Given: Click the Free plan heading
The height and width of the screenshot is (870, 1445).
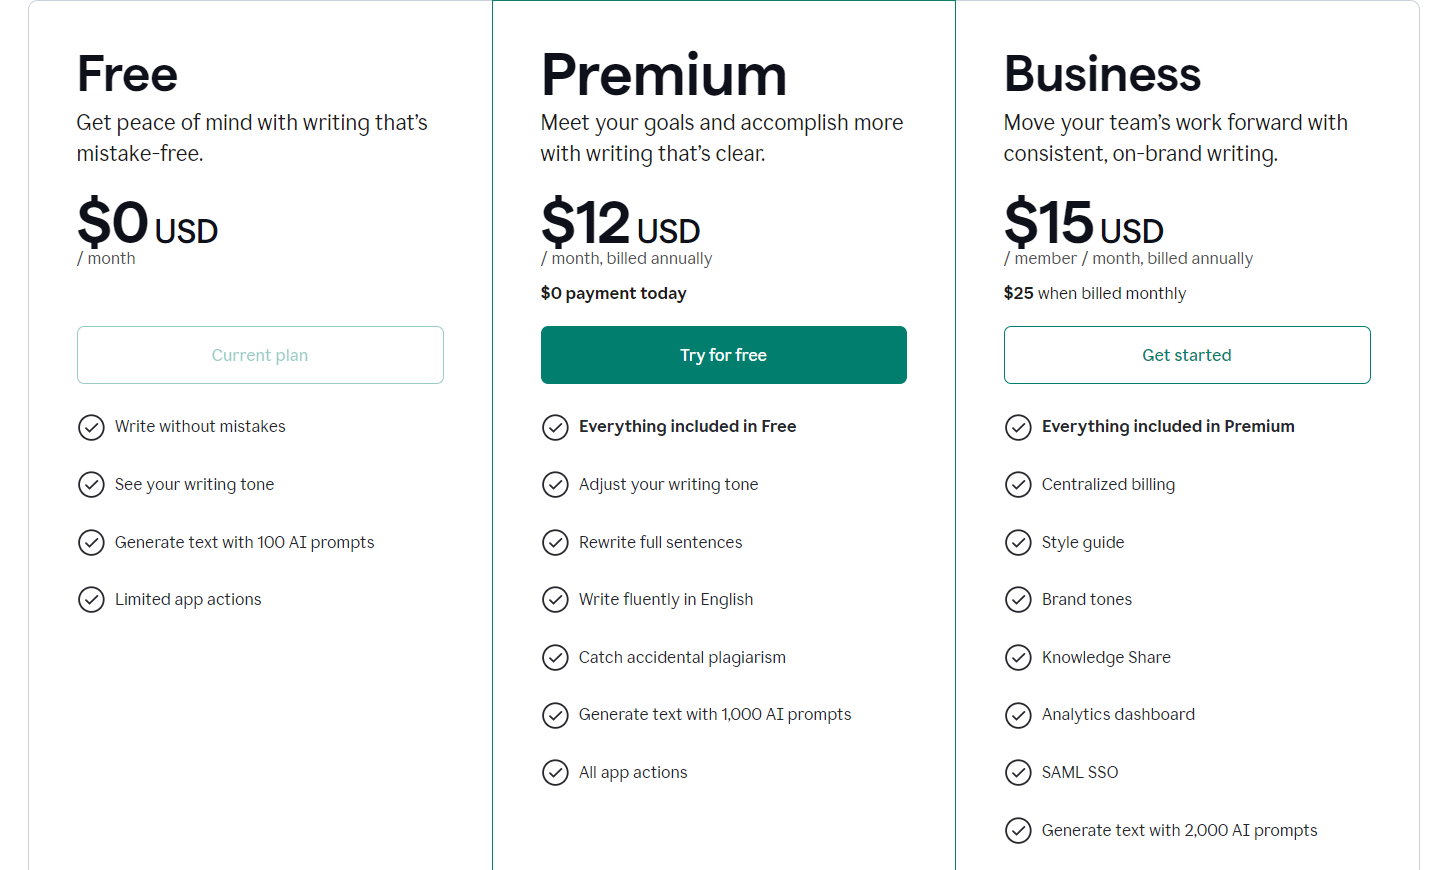Looking at the screenshot, I should tap(127, 74).
